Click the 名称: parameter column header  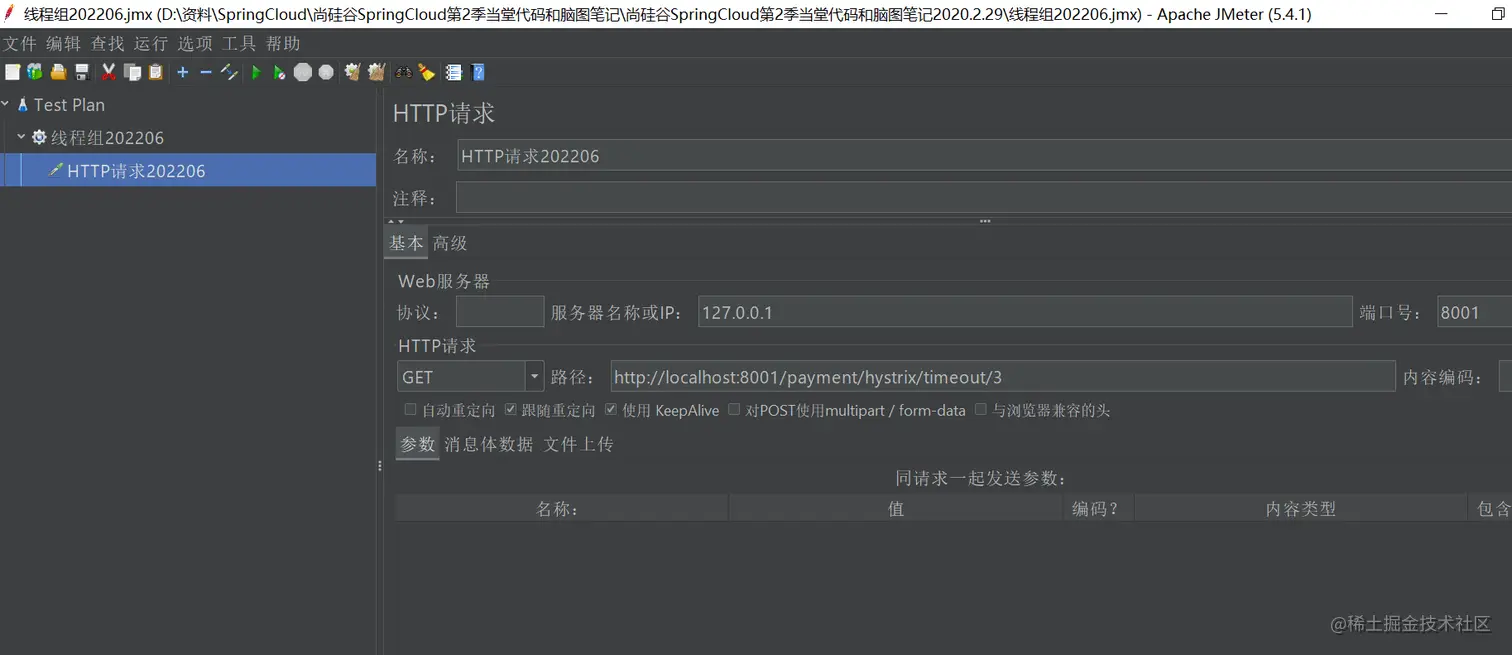click(561, 508)
